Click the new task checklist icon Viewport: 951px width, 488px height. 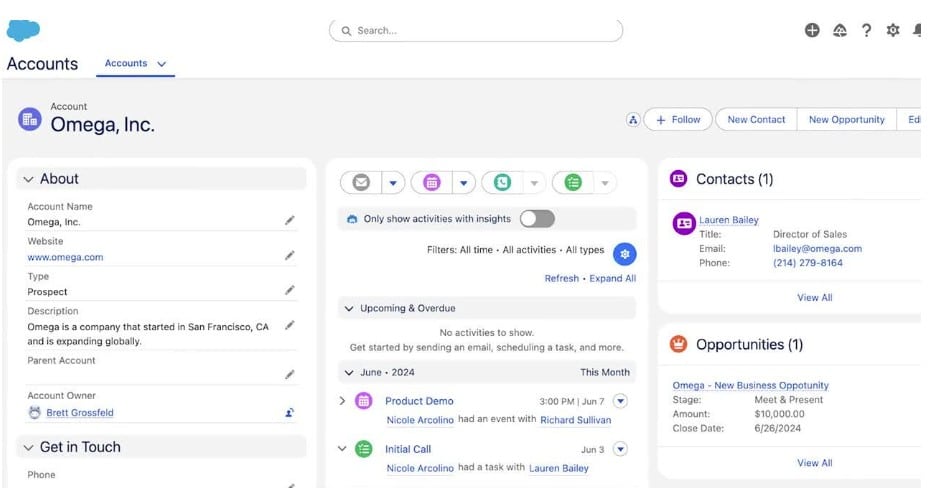tap(573, 182)
